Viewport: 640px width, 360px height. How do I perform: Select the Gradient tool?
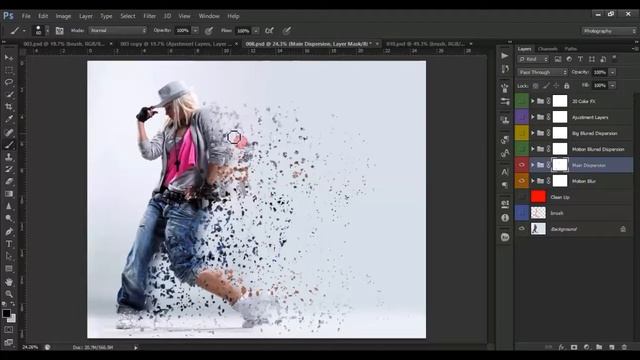(9, 194)
